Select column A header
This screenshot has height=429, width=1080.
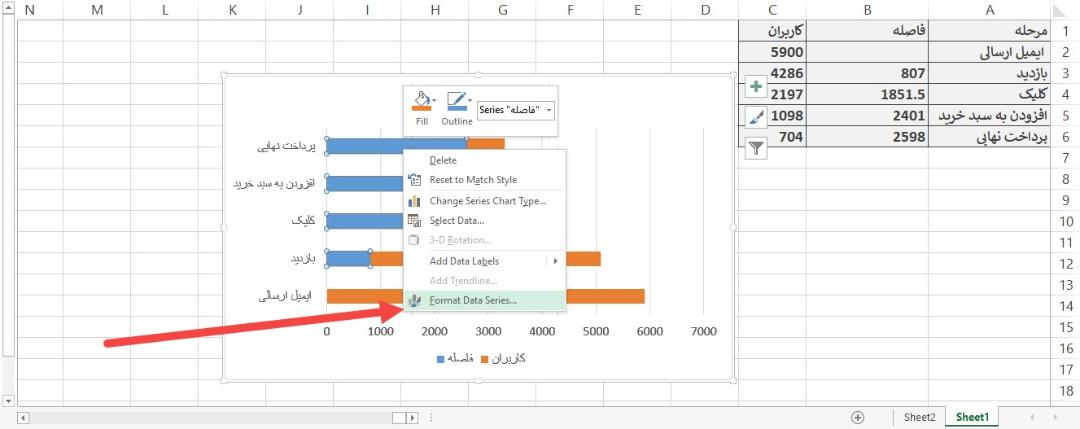coord(990,10)
